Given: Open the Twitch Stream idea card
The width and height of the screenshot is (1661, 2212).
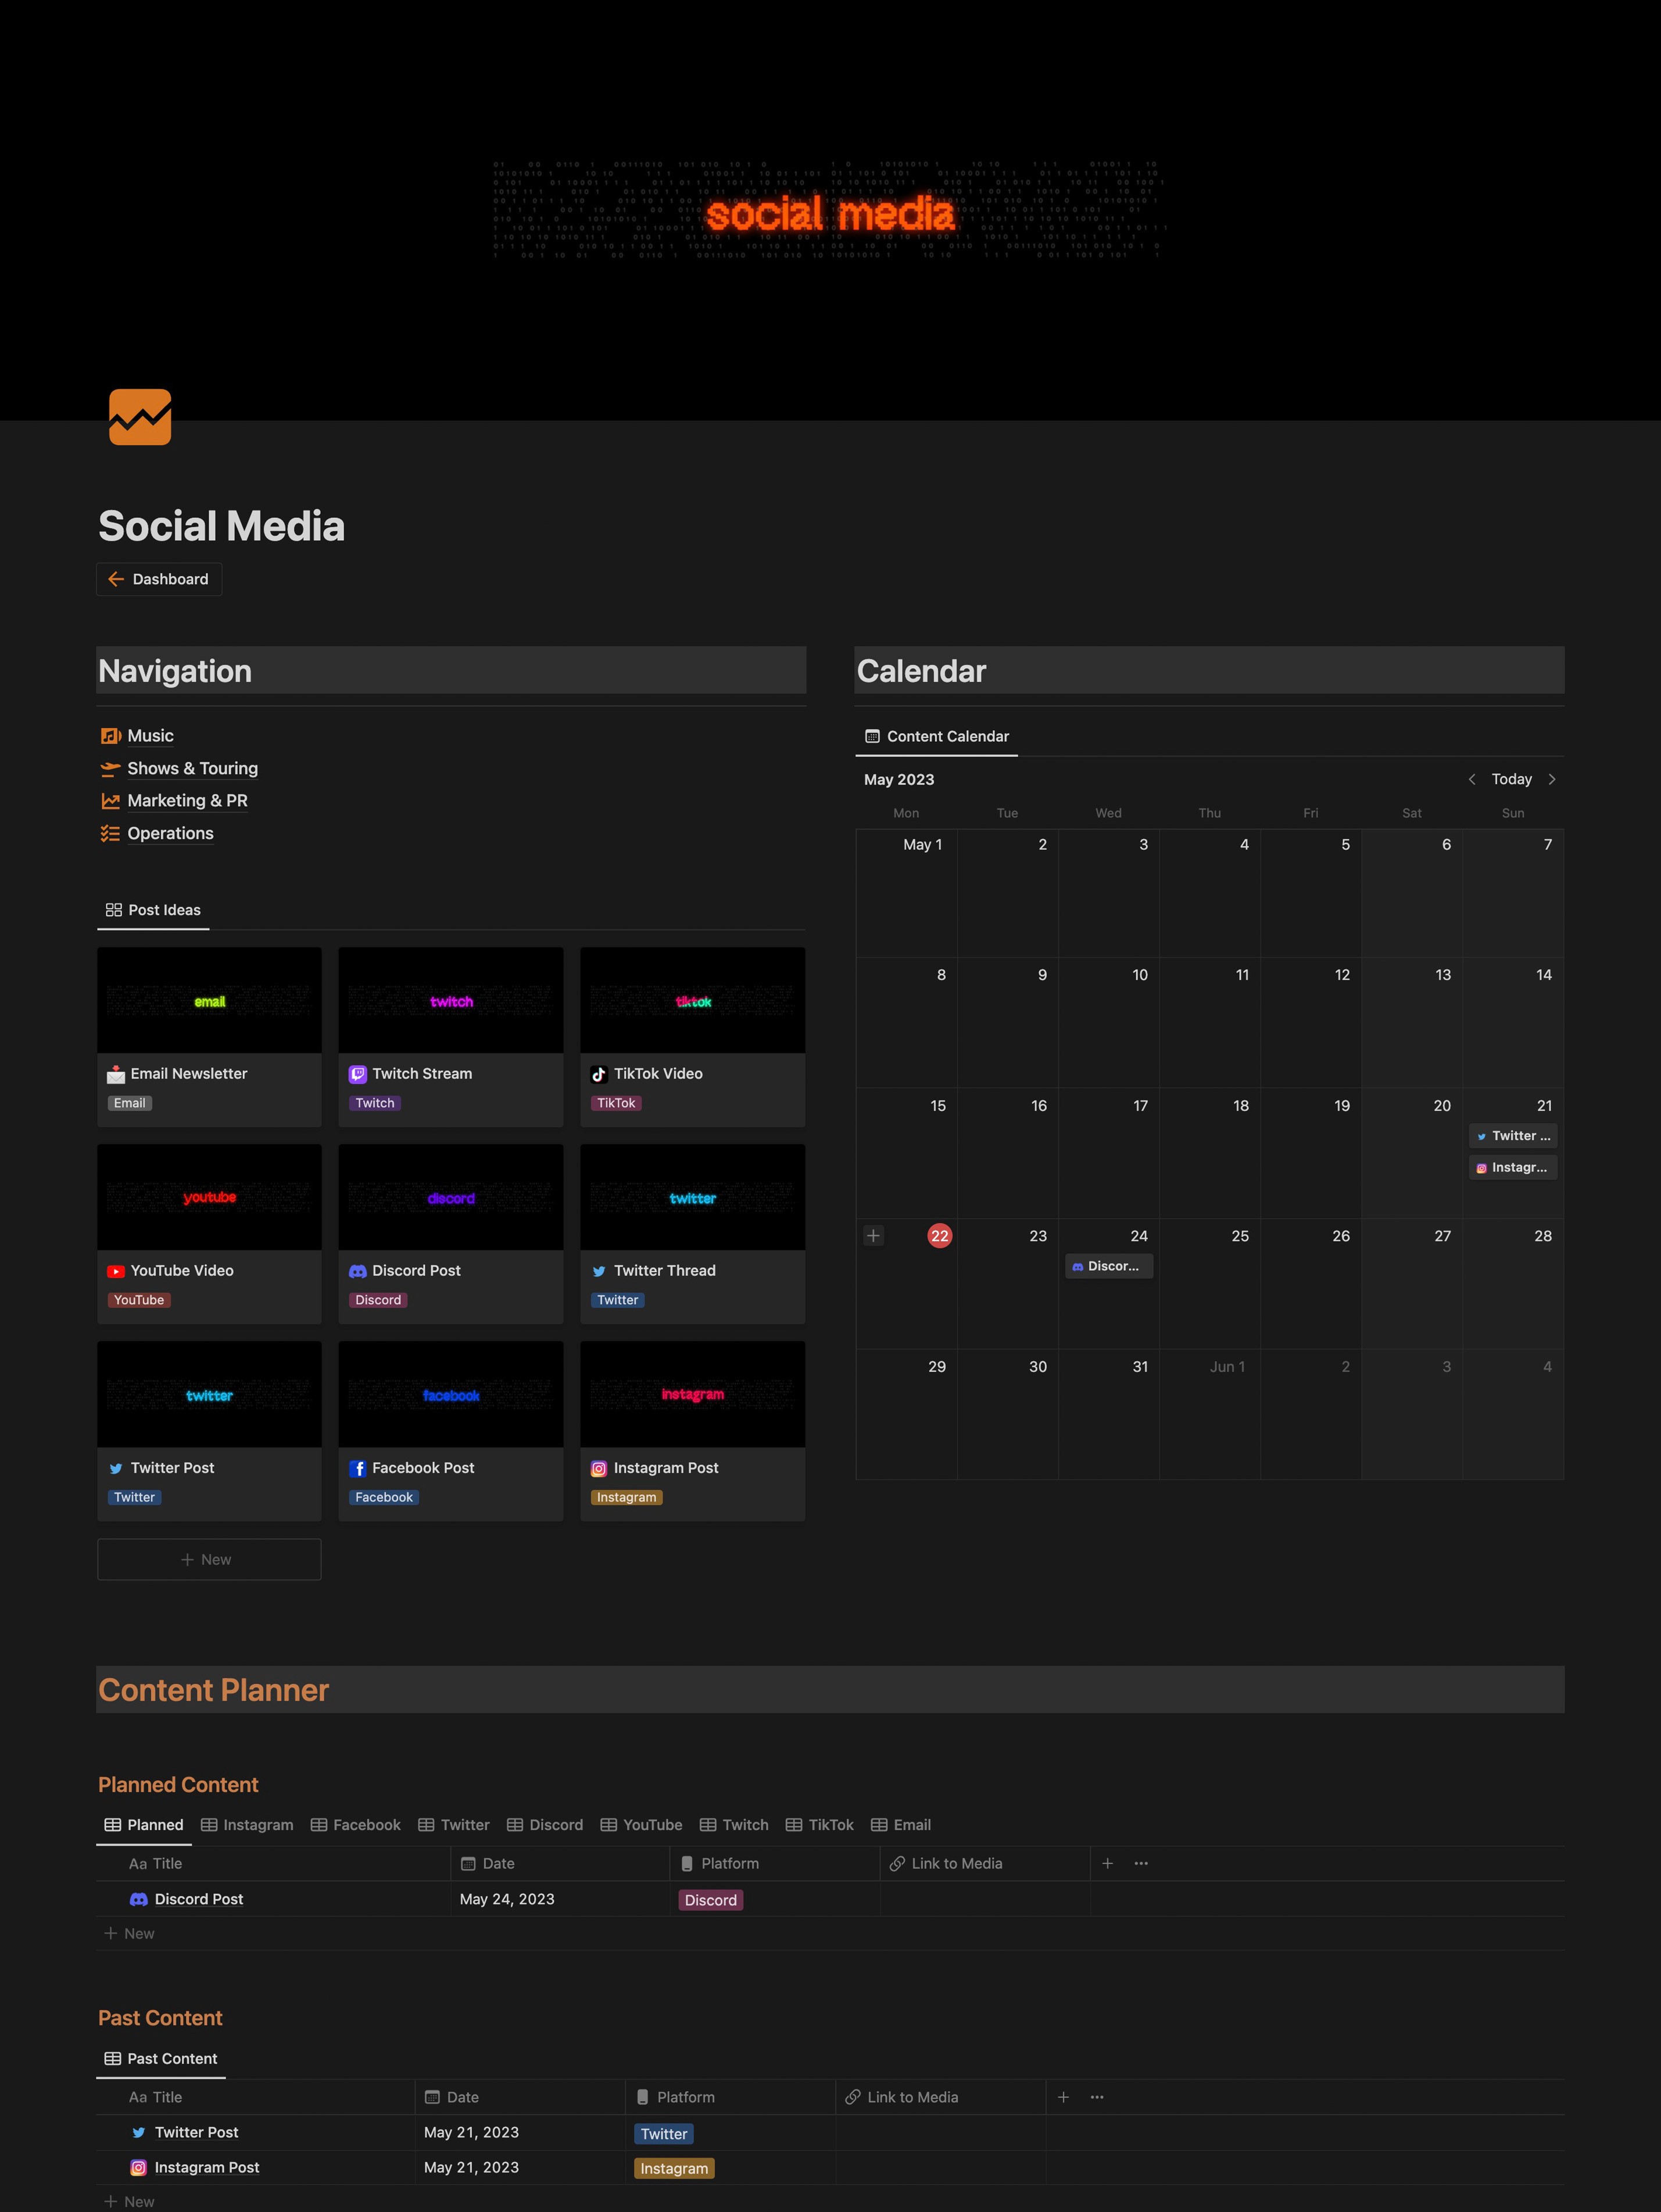Looking at the screenshot, I should click(422, 1073).
